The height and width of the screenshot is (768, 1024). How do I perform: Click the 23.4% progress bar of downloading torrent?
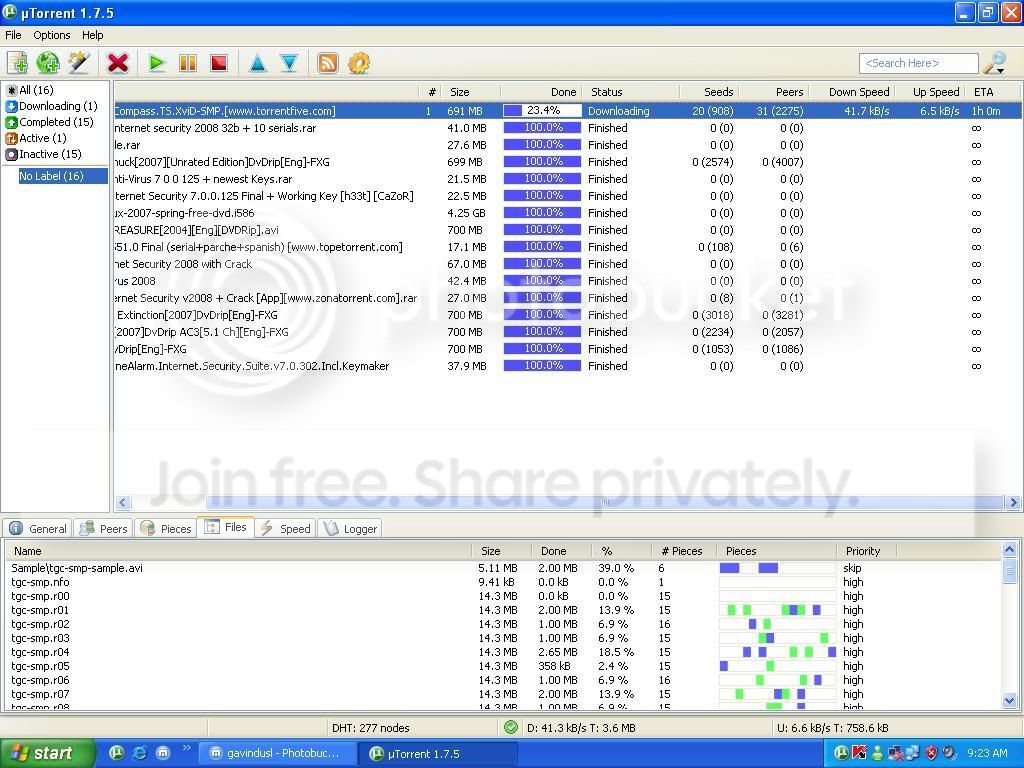[x=542, y=111]
